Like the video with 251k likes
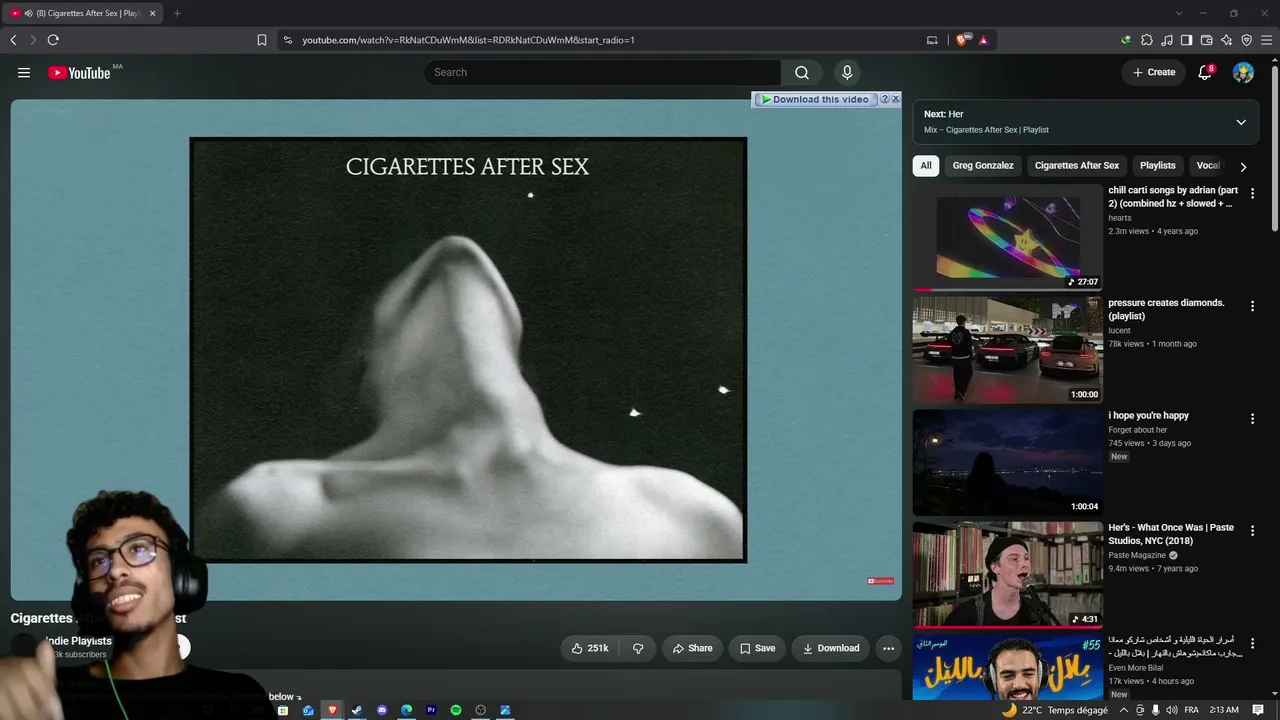1280x720 pixels. [x=590, y=648]
